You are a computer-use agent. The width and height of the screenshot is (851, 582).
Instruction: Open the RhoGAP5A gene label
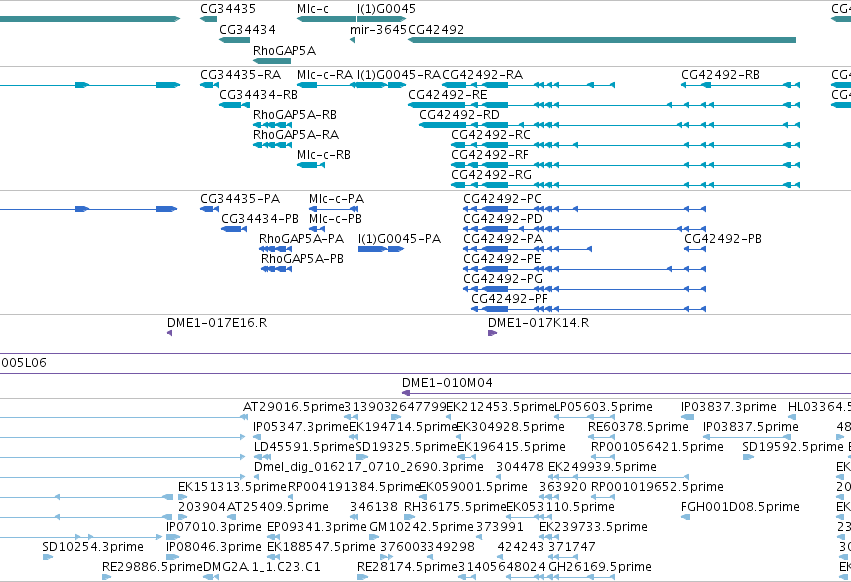coord(284,50)
